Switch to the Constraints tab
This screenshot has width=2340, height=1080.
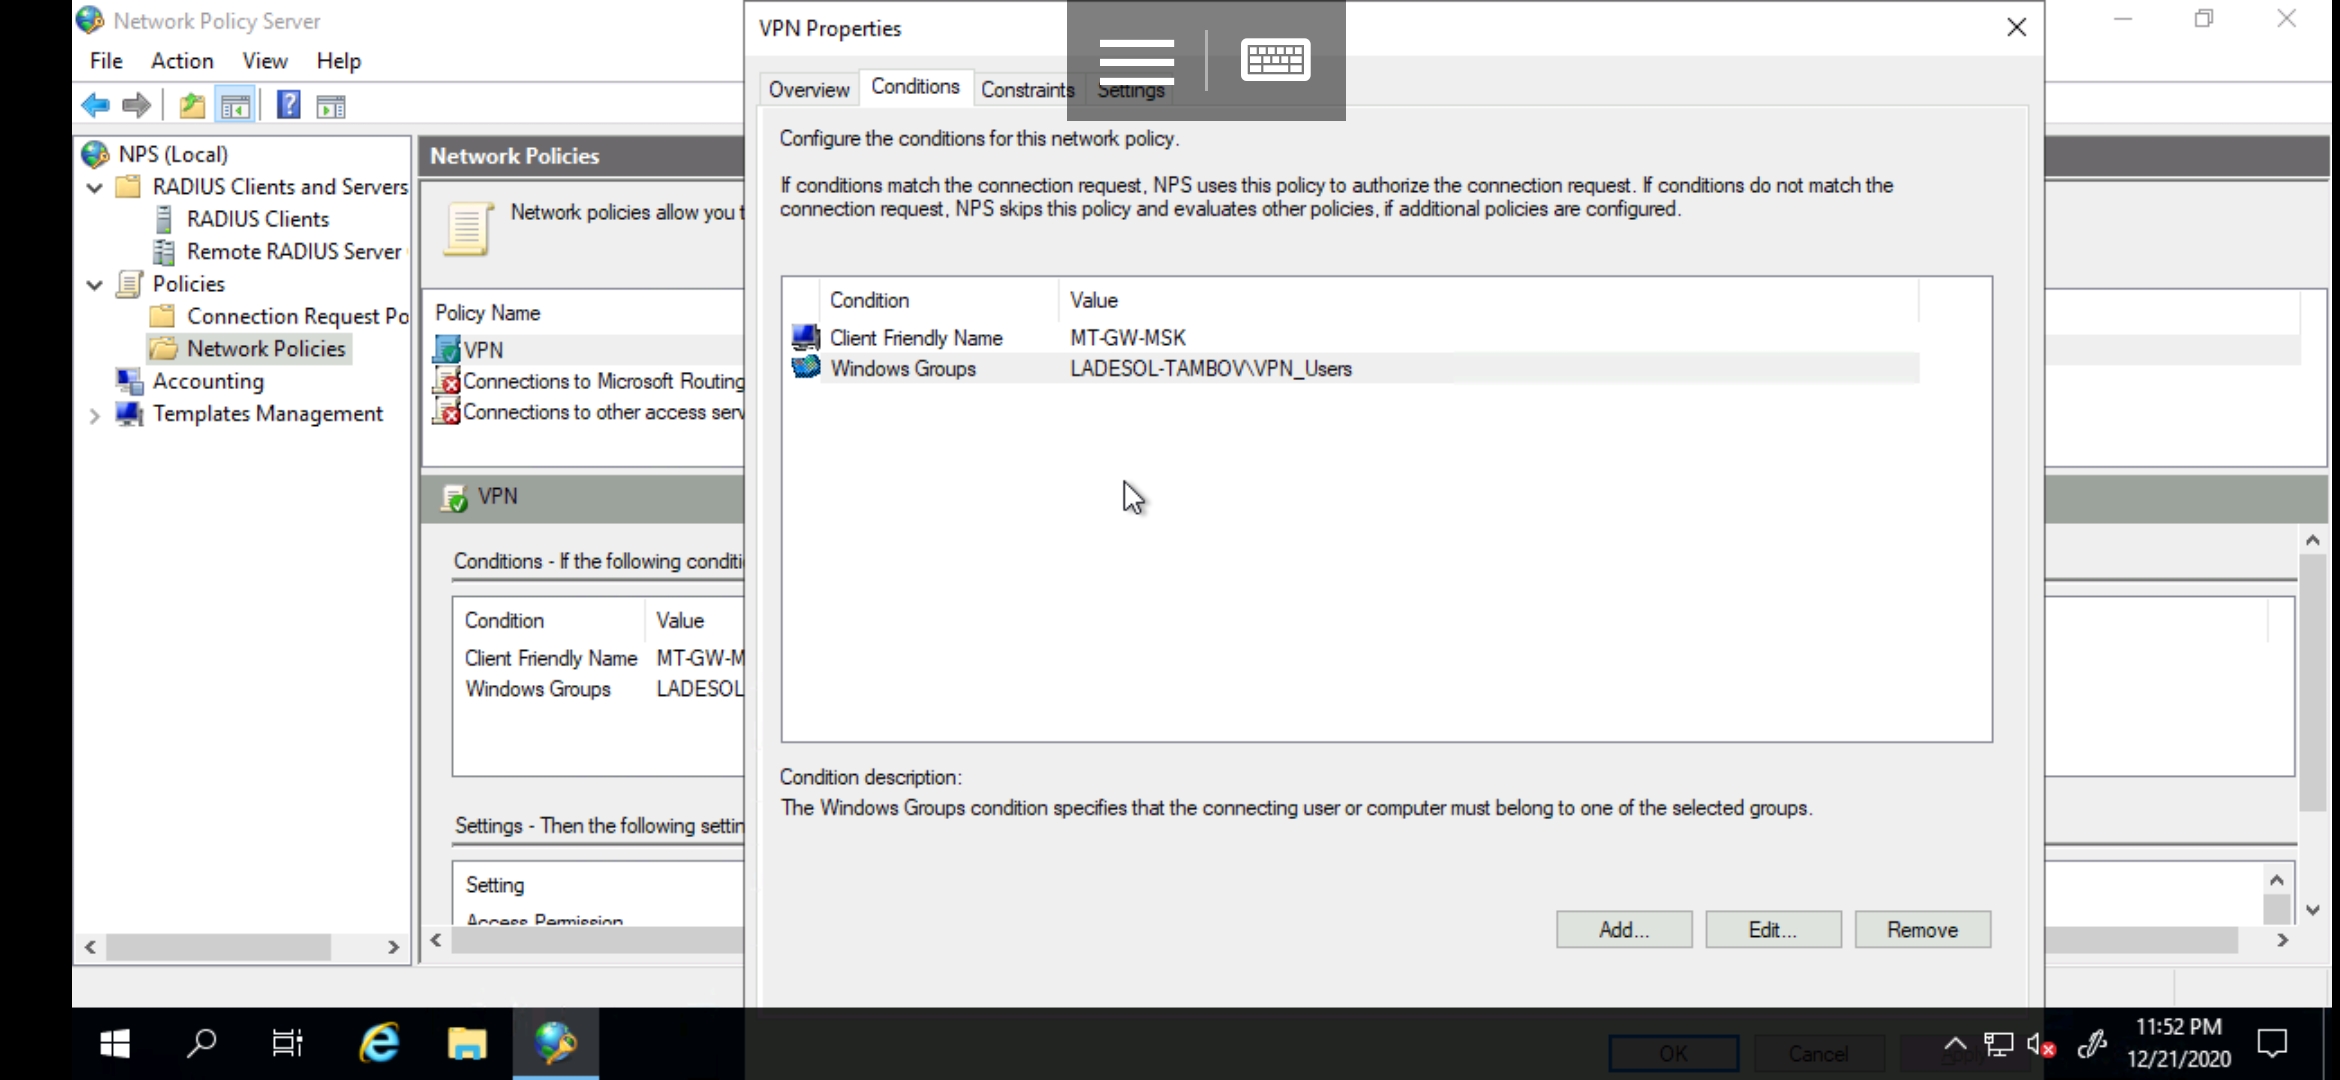pyautogui.click(x=1027, y=89)
